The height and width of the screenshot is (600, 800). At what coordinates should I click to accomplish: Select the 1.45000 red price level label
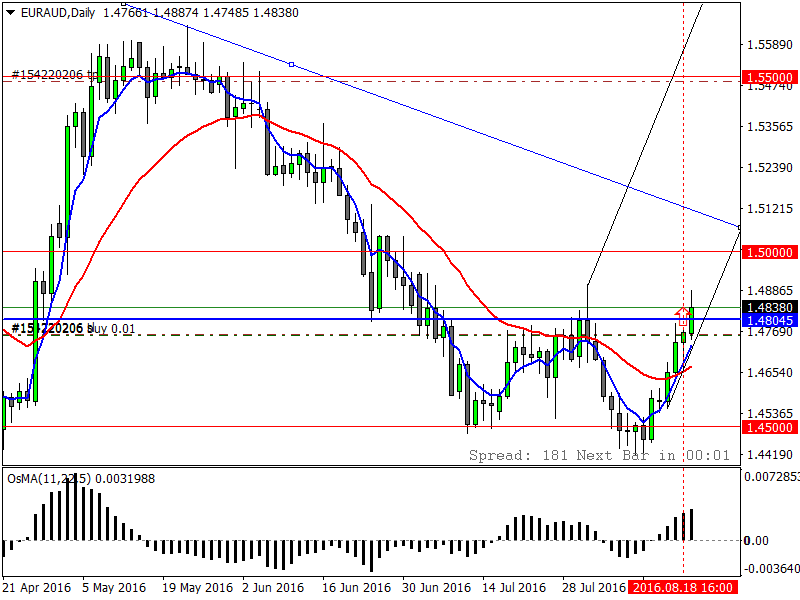(x=770, y=427)
